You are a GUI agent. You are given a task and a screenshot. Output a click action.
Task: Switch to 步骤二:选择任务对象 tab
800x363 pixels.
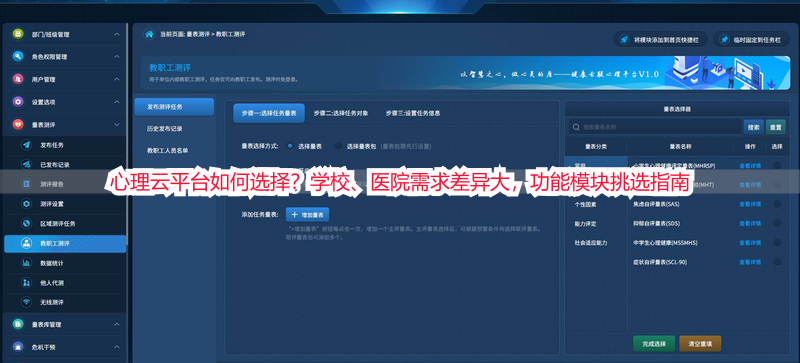(x=341, y=113)
